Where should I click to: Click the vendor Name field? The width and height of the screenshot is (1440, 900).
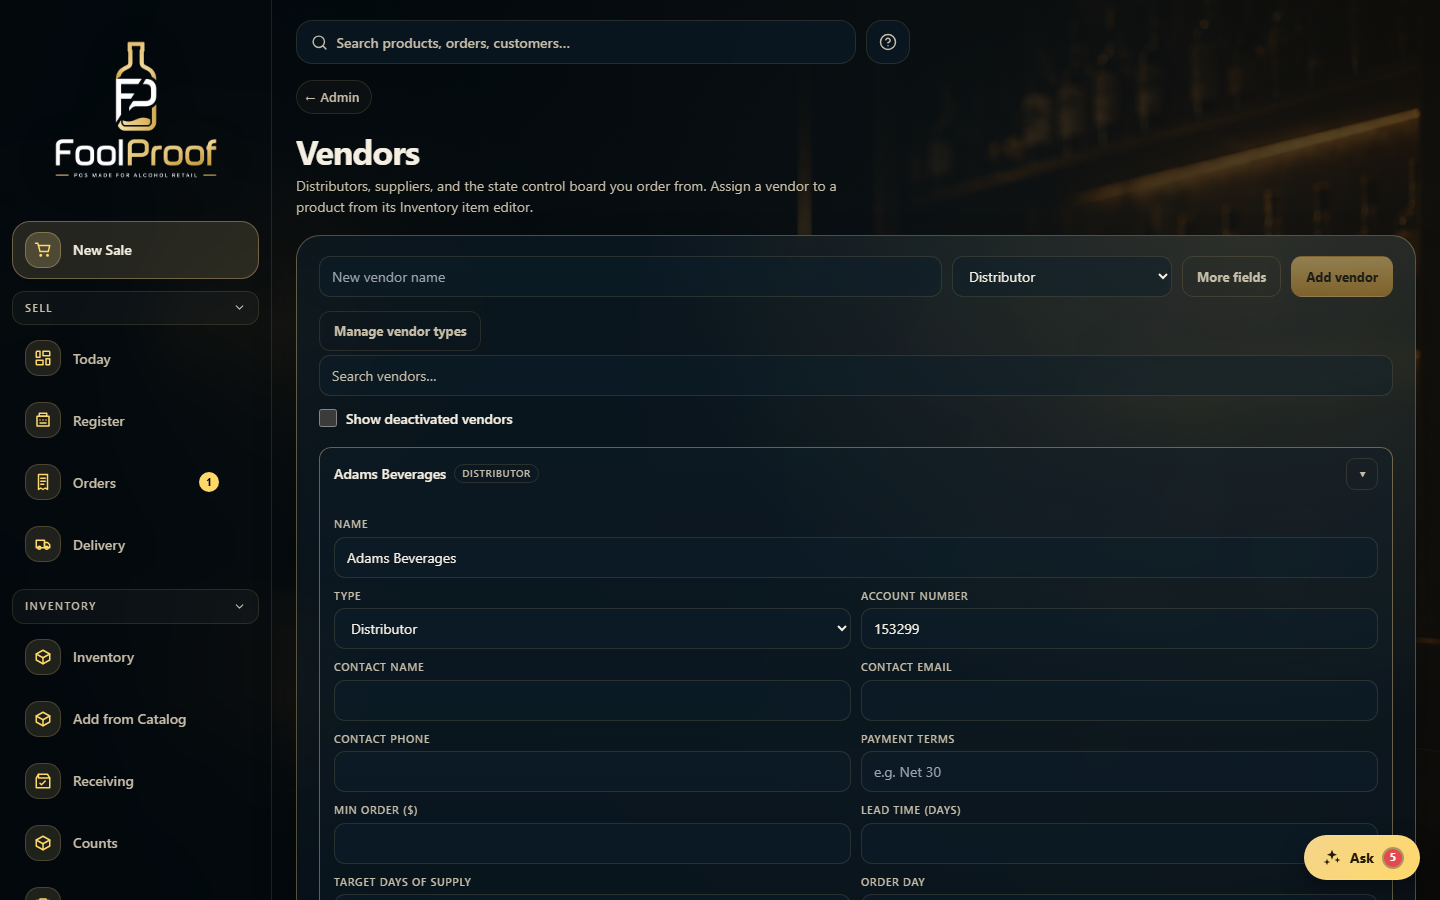[x=856, y=558]
